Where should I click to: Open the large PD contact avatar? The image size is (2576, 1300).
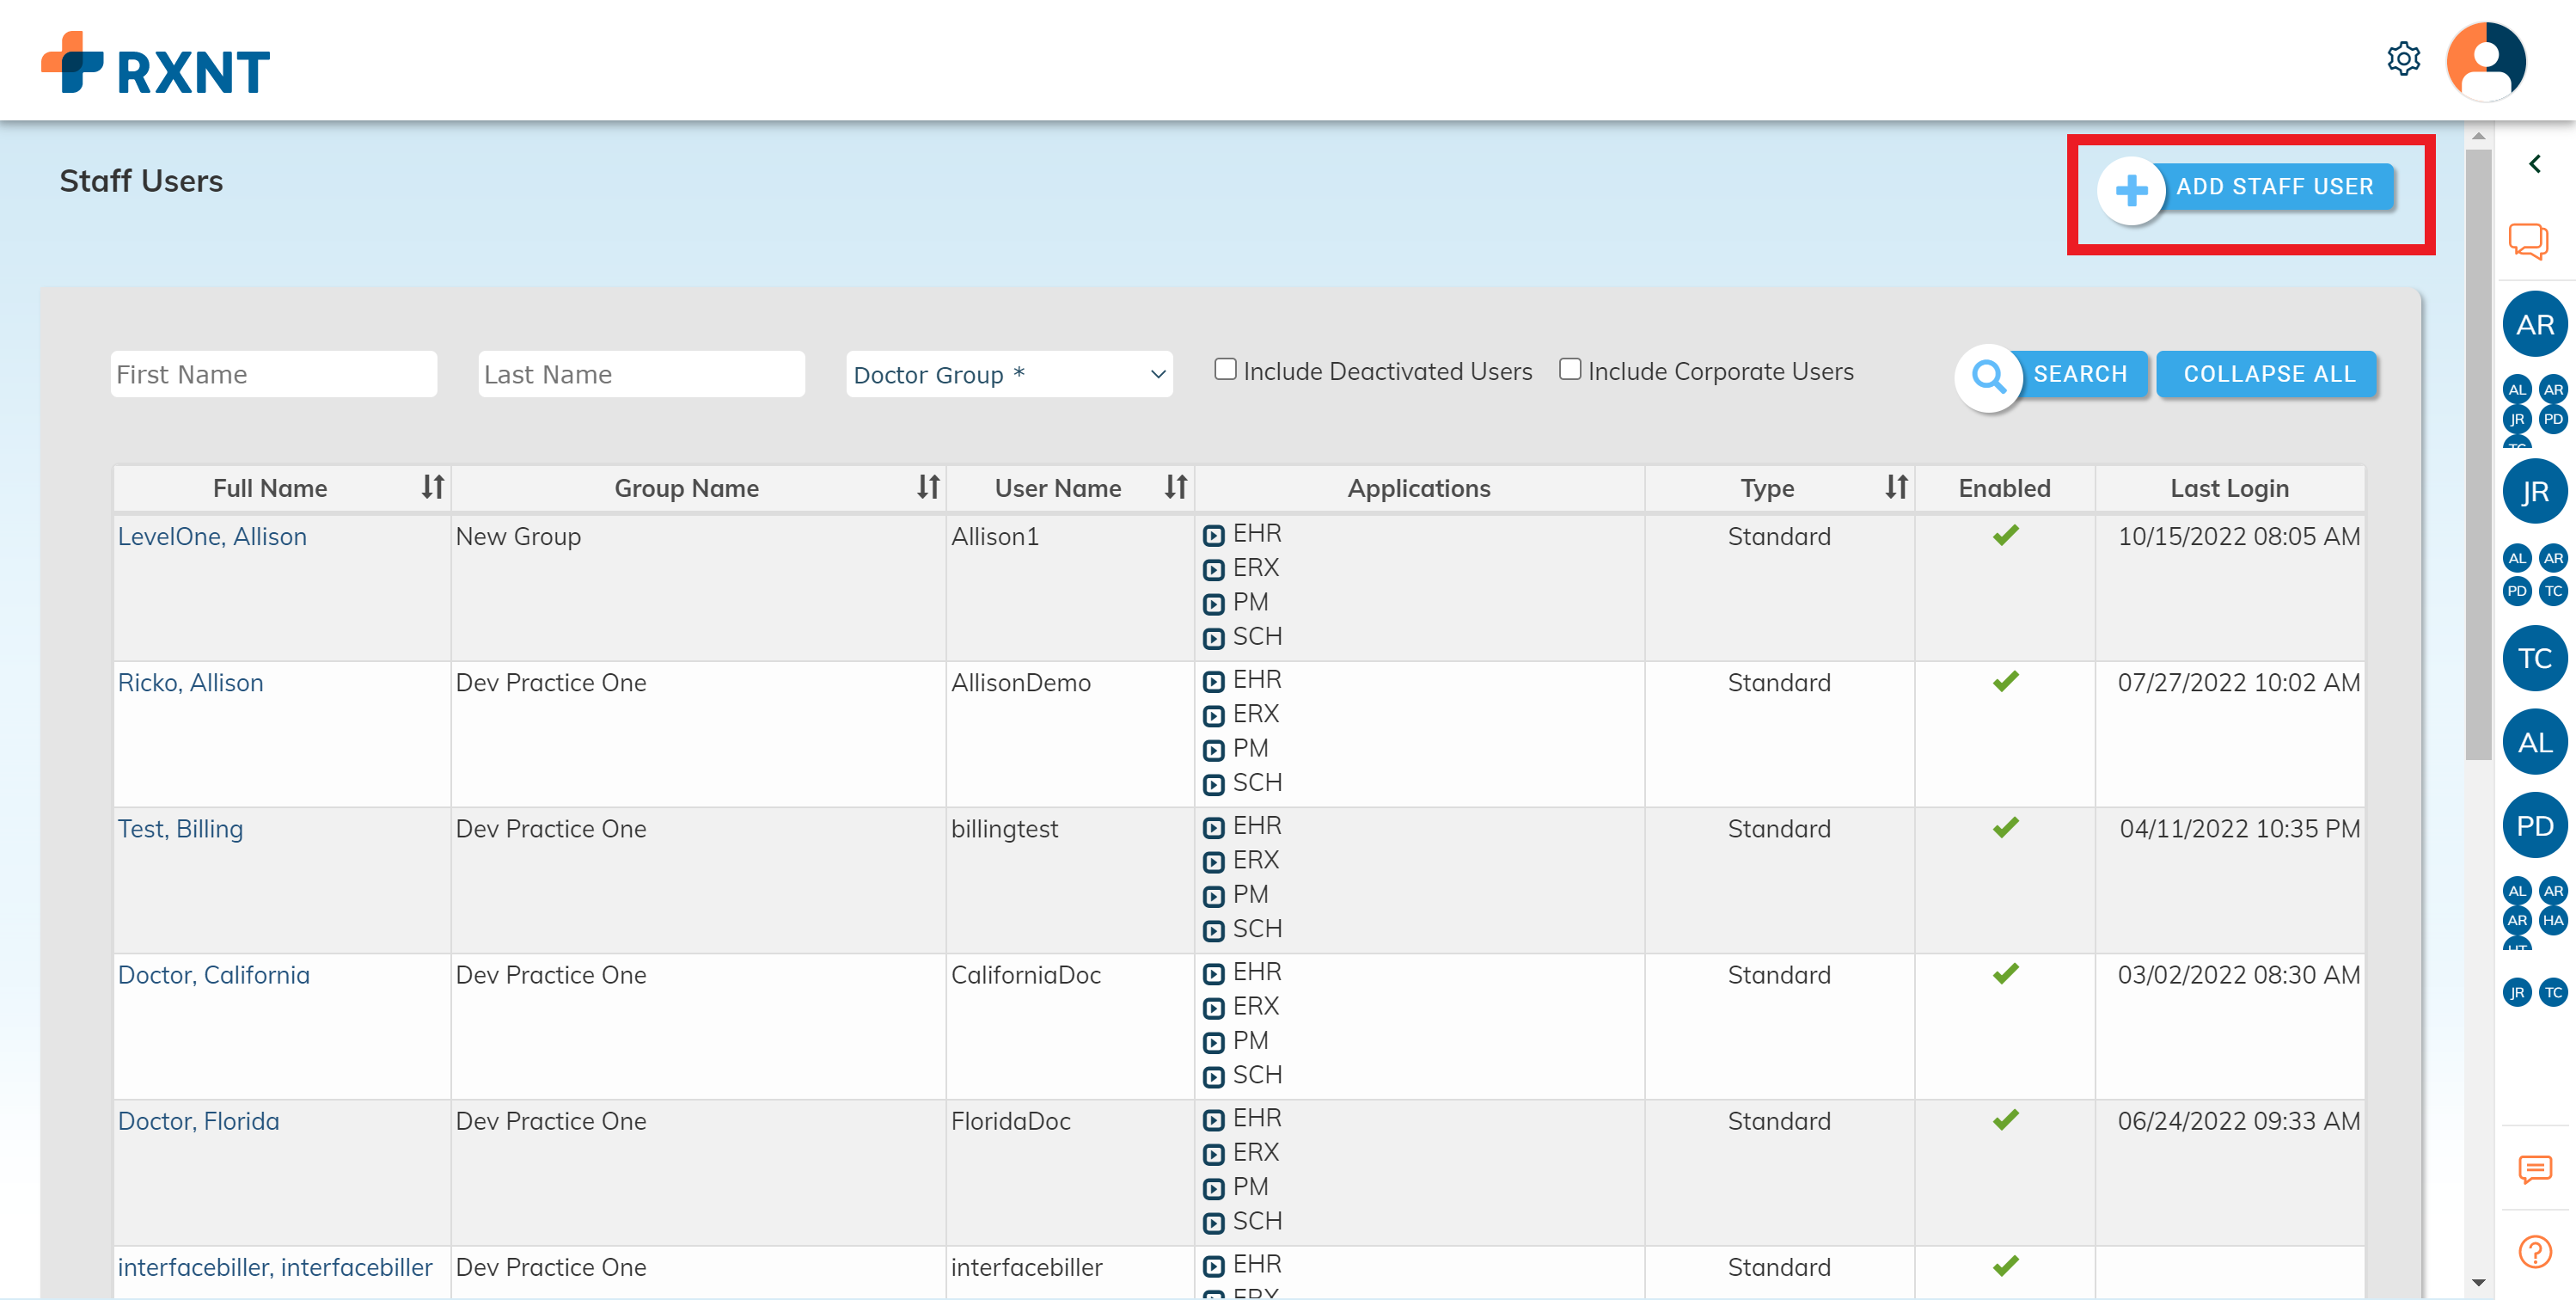(x=2535, y=825)
